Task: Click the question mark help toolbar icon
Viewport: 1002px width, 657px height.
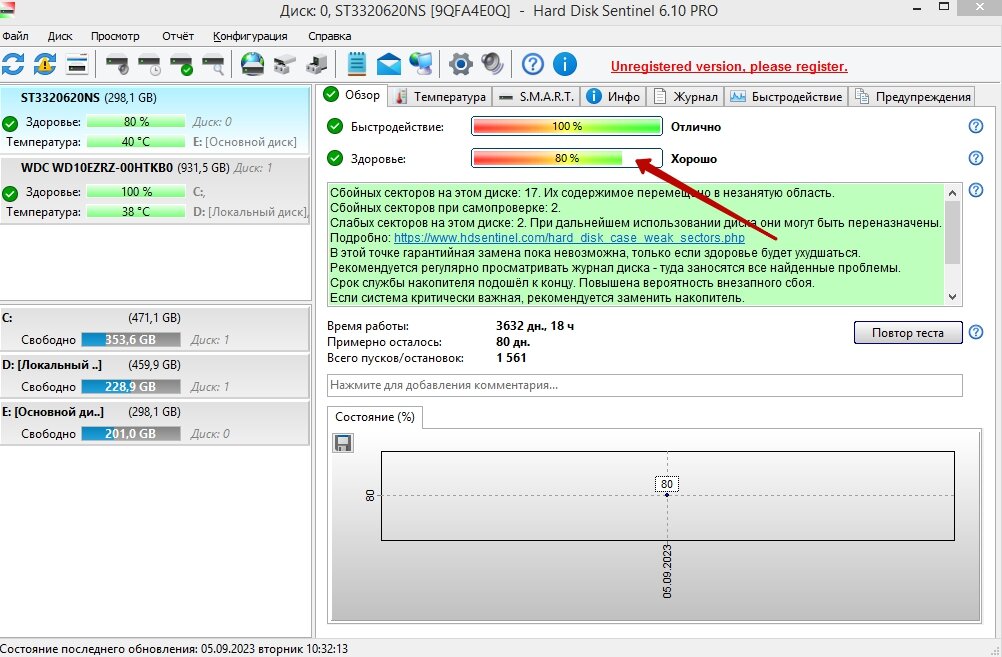Action: click(533, 65)
